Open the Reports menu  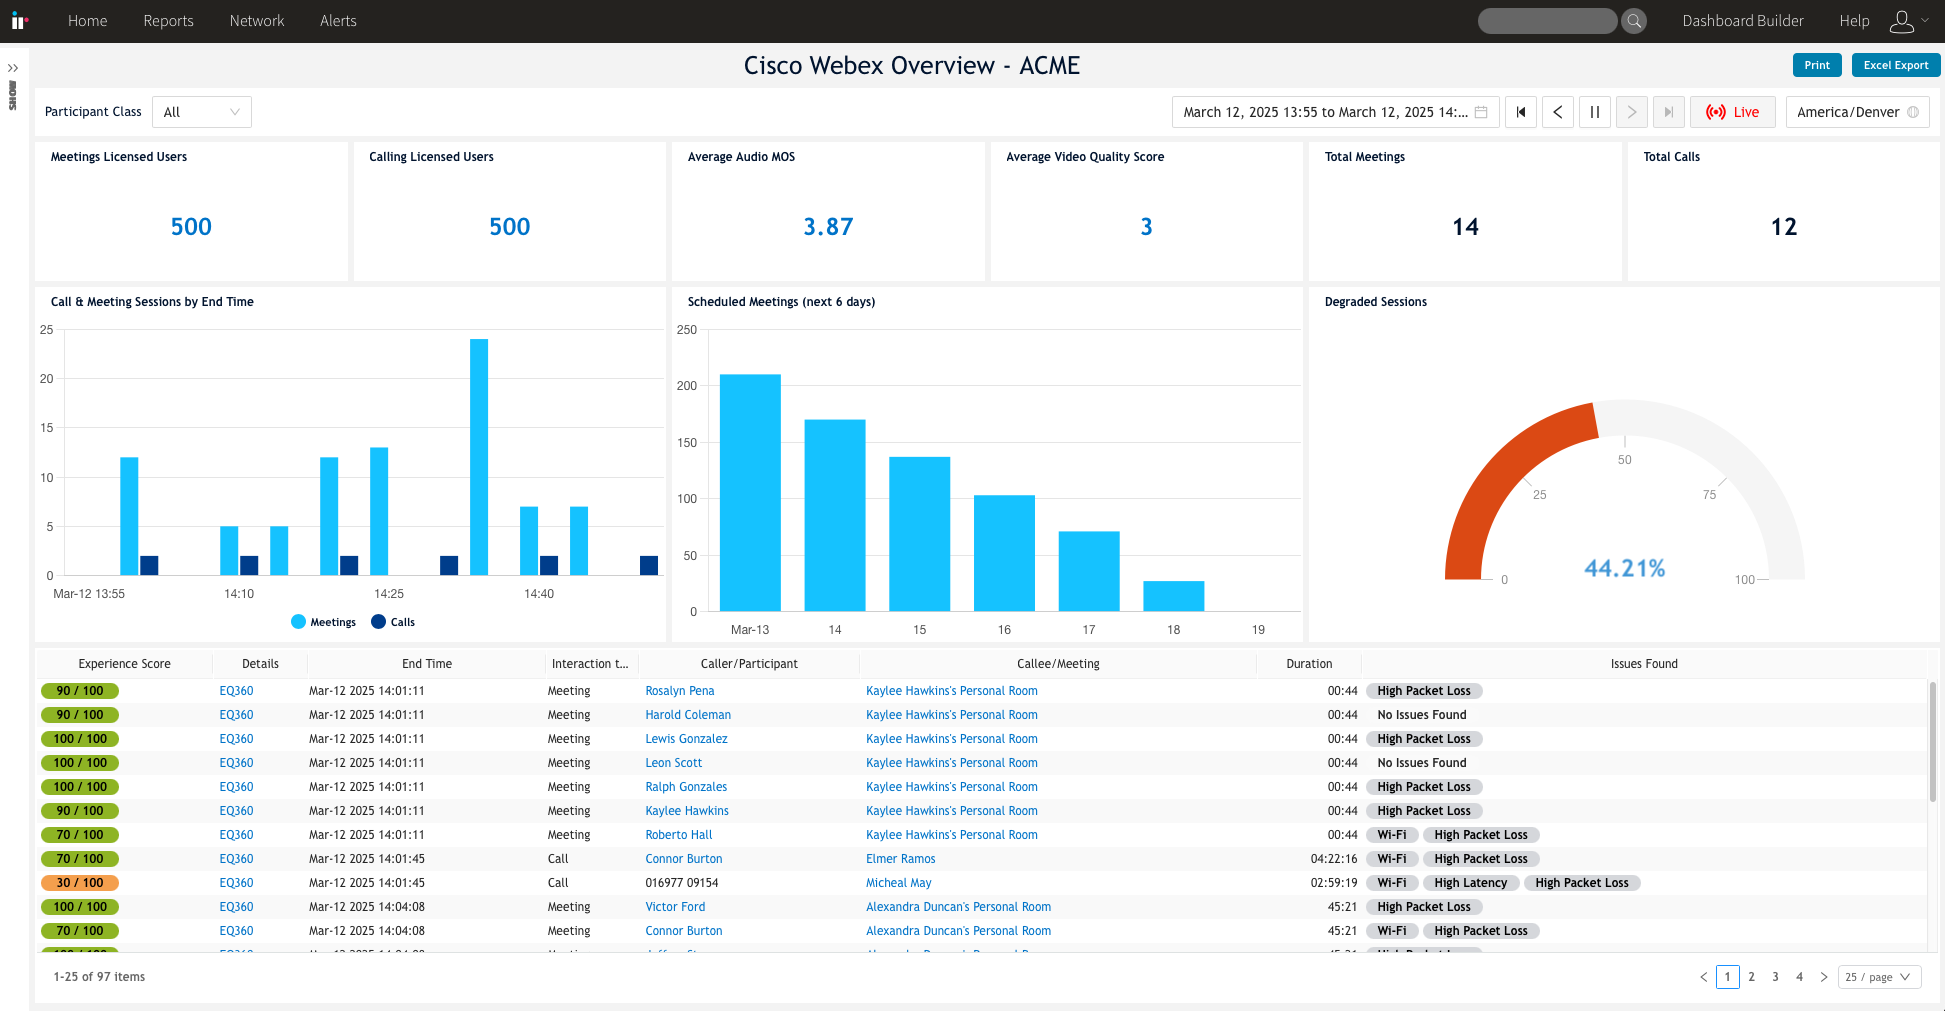168,20
